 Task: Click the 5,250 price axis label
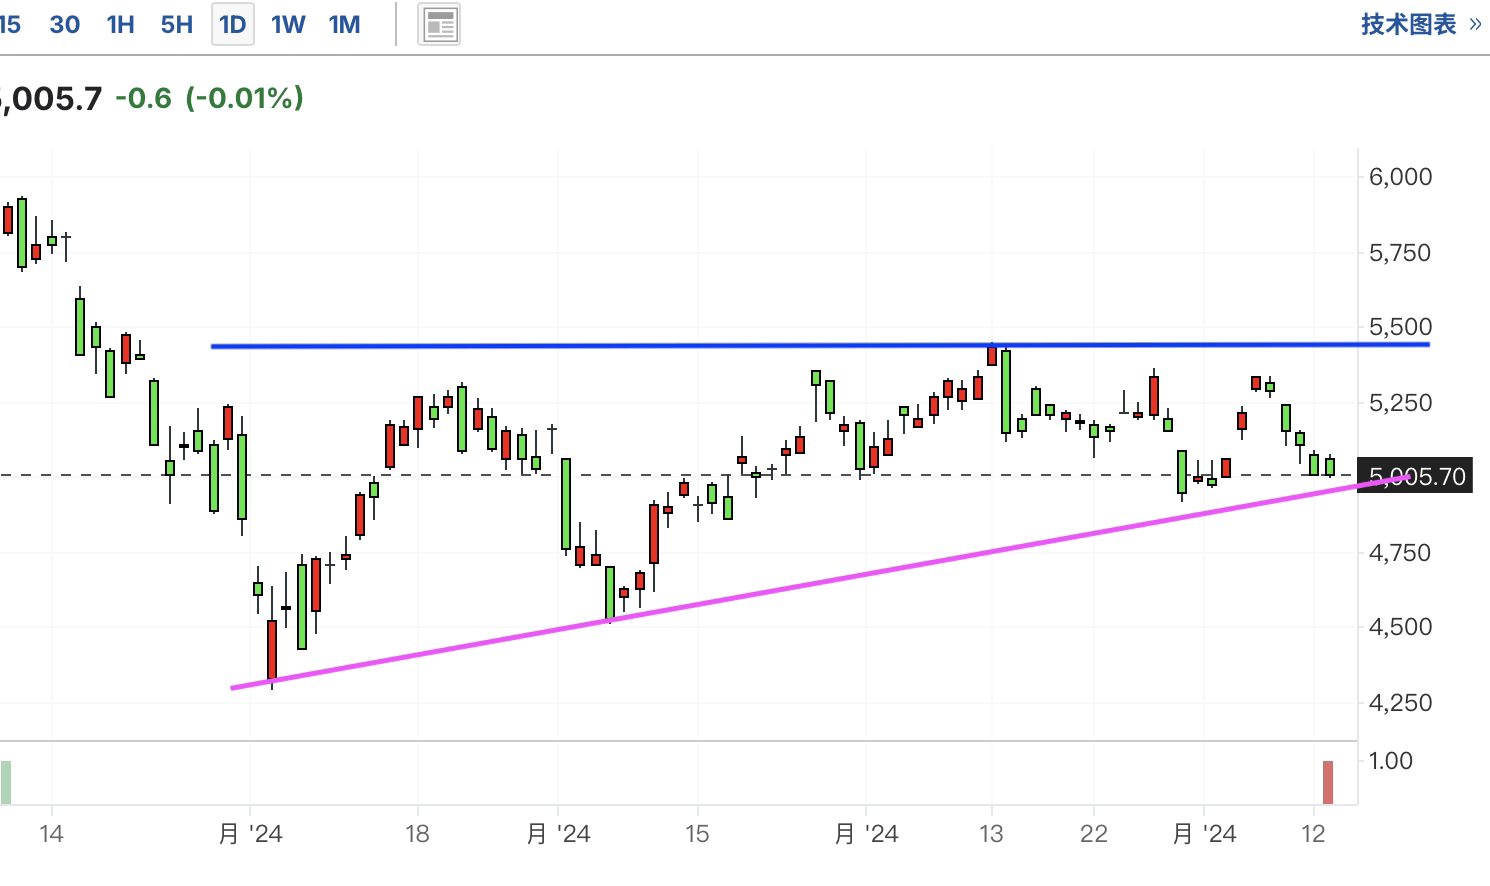[1400, 403]
